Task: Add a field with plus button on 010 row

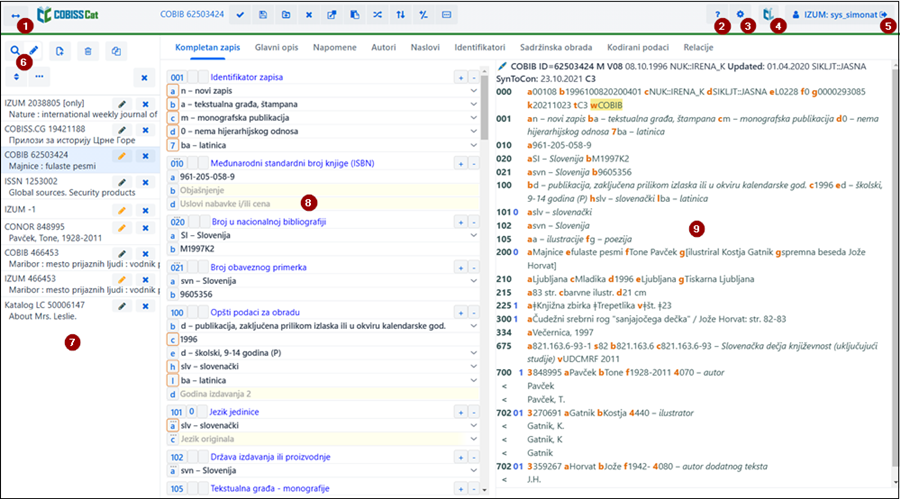Action: [460, 164]
